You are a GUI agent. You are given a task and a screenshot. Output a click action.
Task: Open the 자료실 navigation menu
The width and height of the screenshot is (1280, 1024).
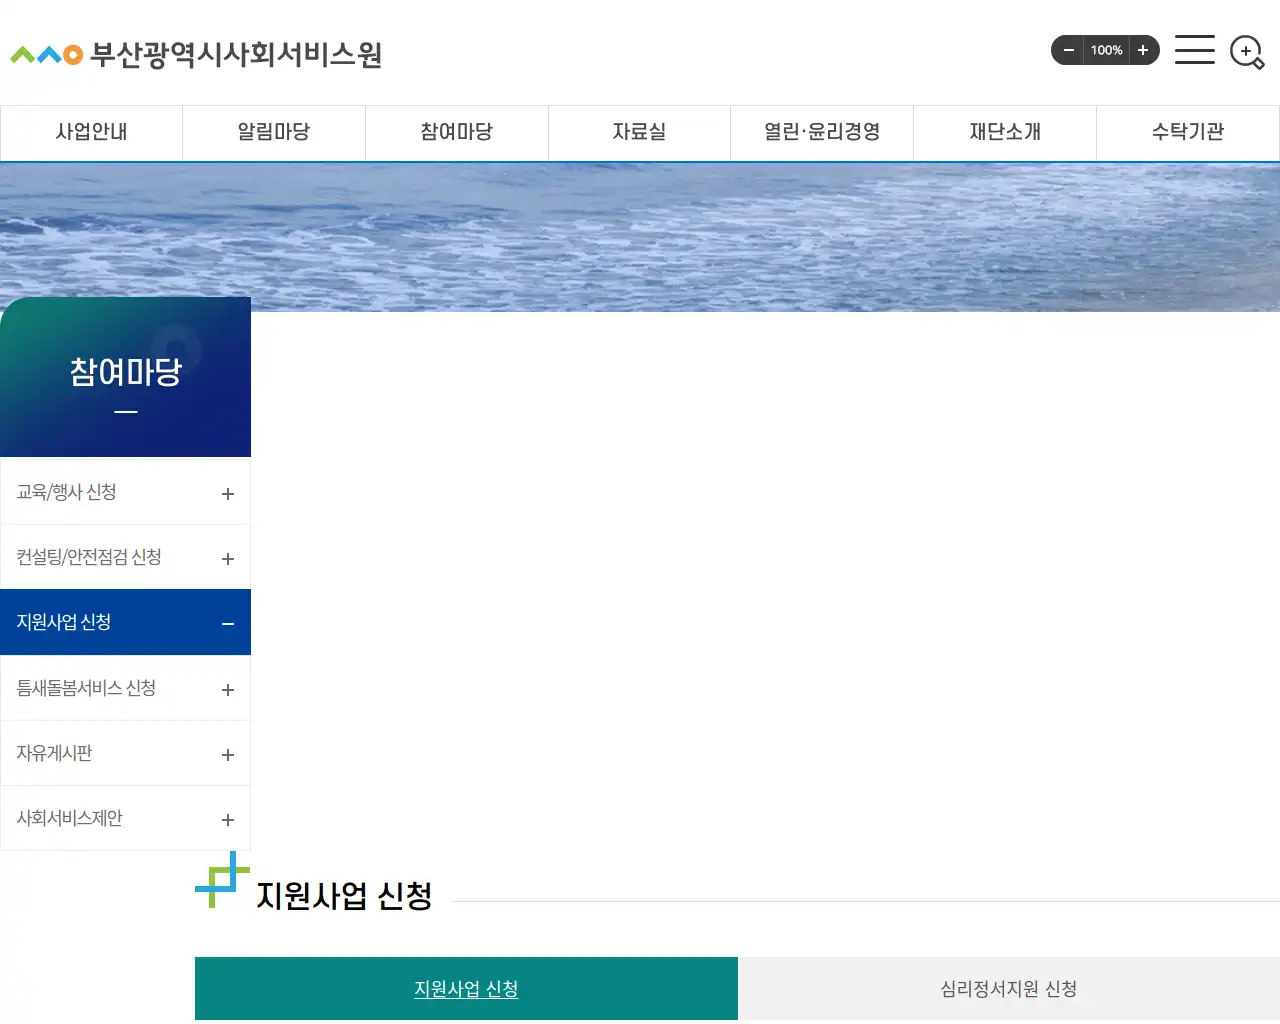click(639, 132)
